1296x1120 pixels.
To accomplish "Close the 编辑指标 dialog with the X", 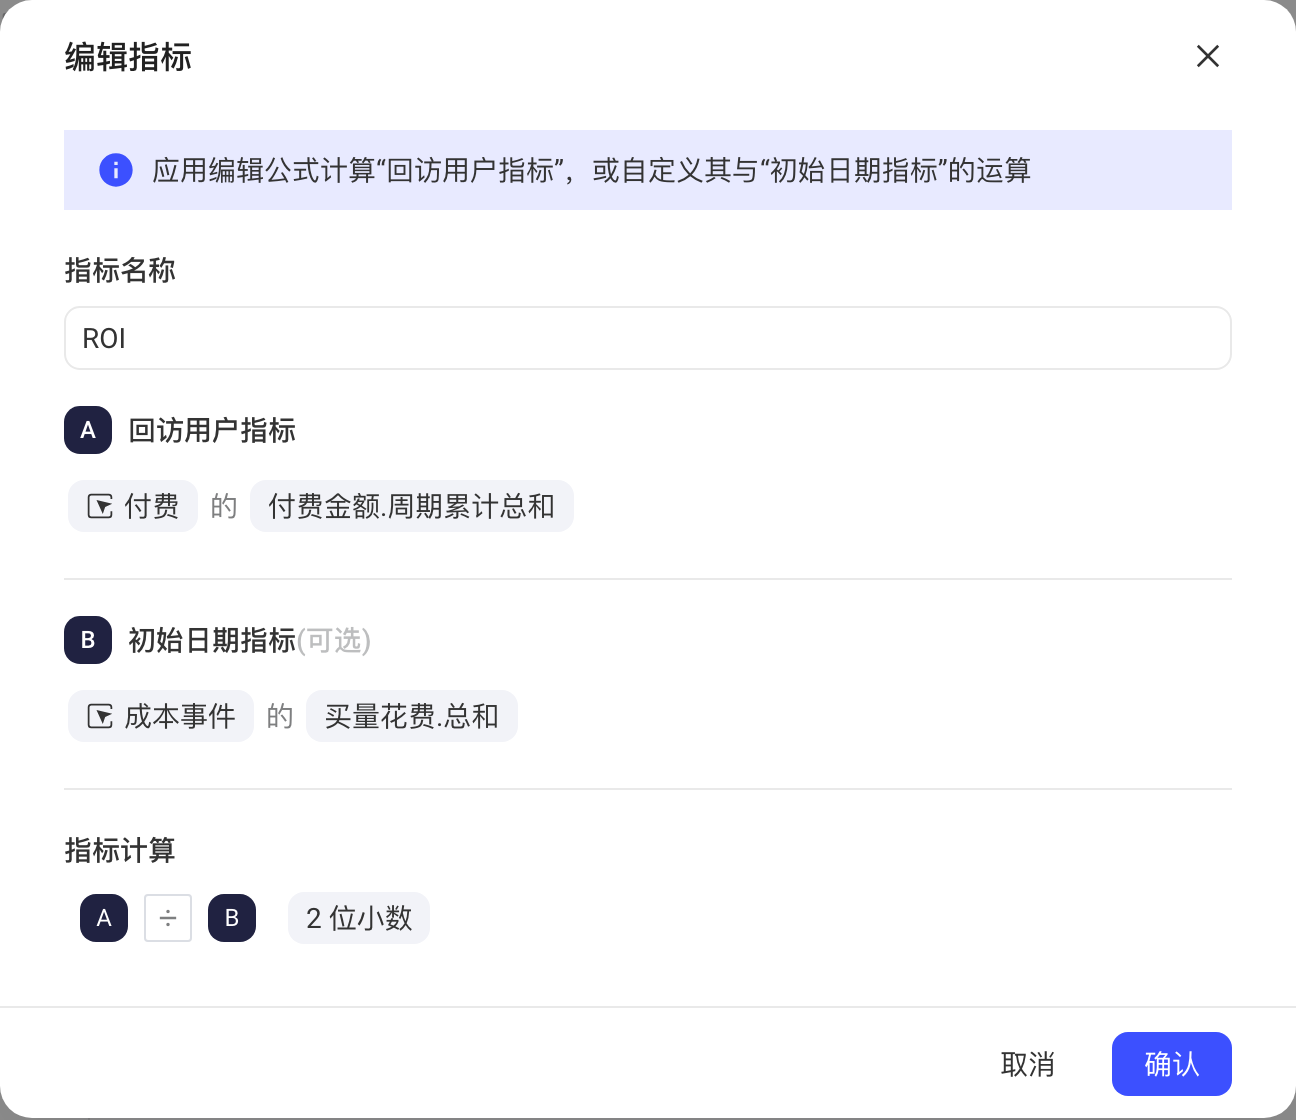I will [1208, 56].
